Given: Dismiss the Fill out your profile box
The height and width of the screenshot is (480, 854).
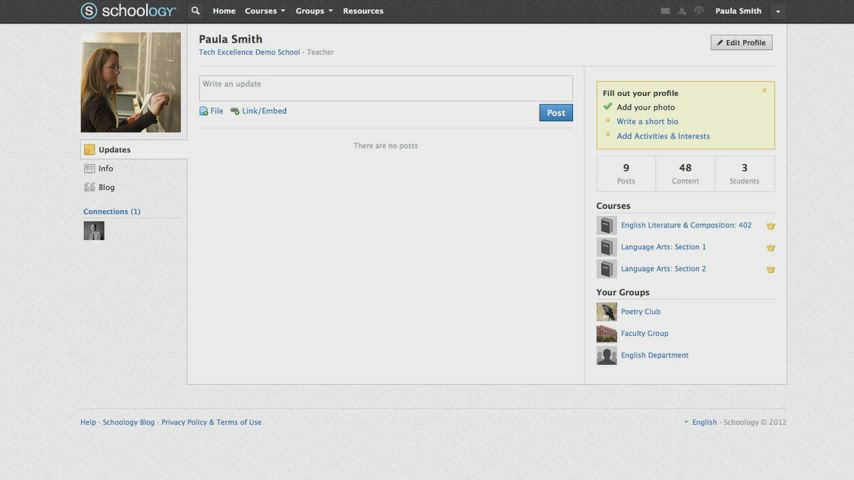Looking at the screenshot, I should [764, 91].
